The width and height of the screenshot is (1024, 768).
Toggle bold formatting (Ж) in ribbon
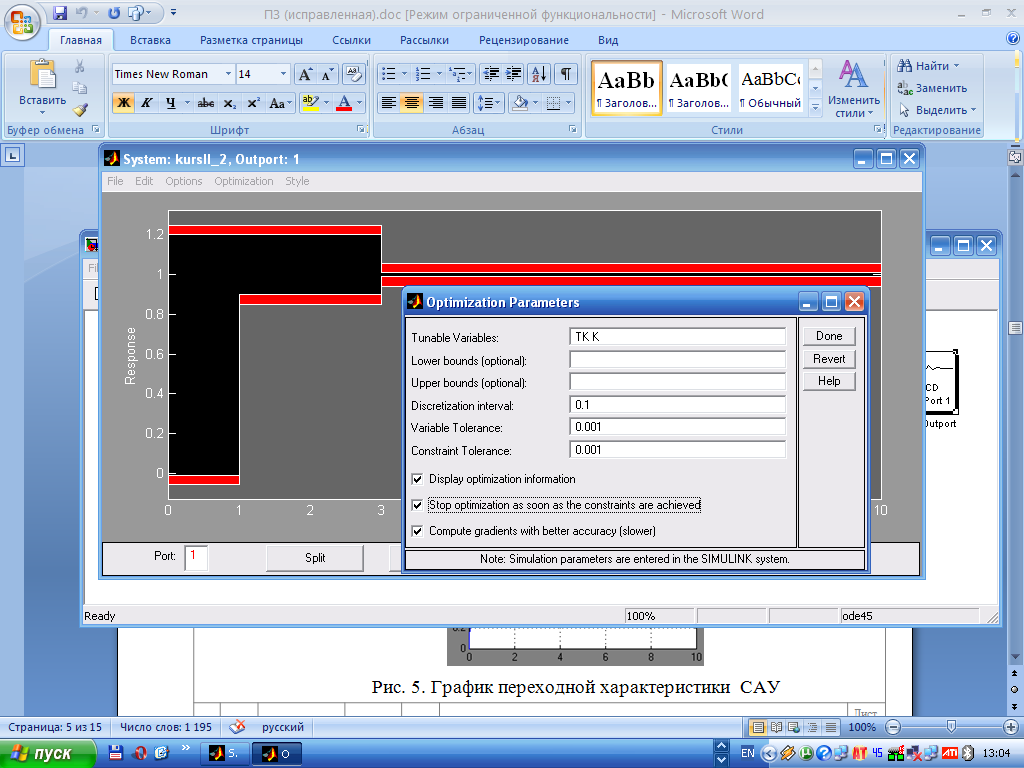(x=124, y=103)
